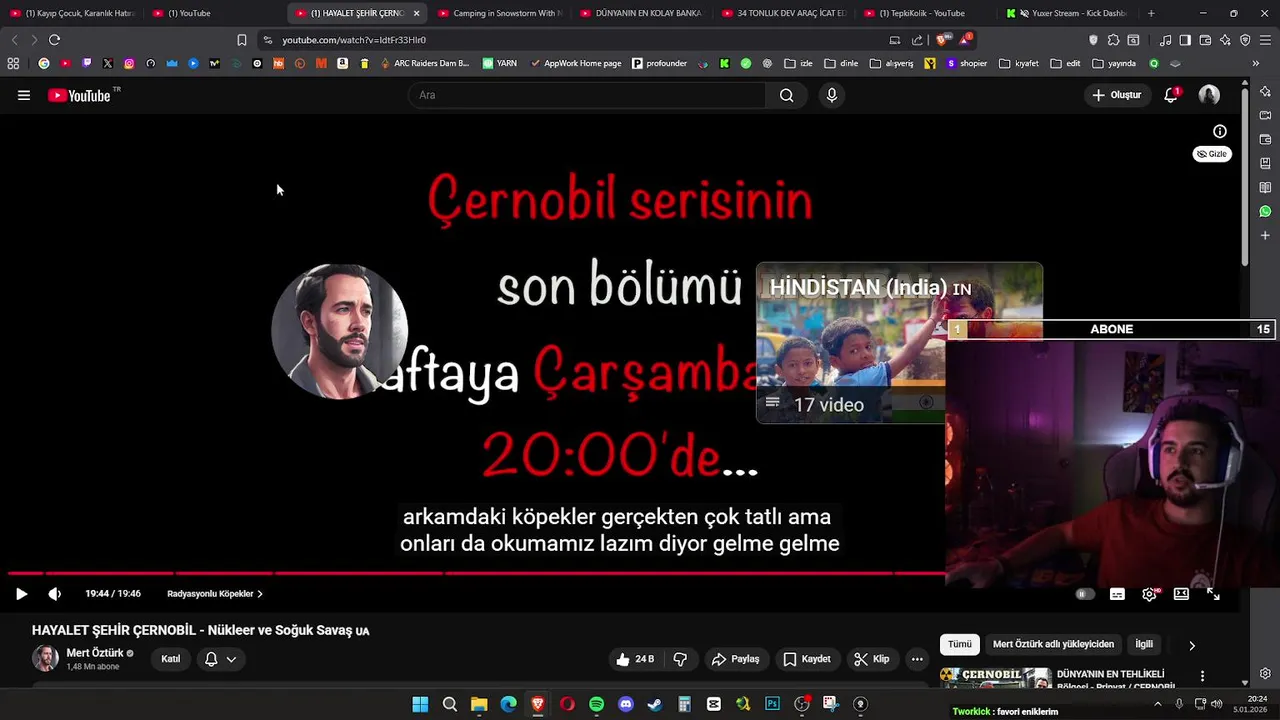Viewport: 1280px width, 720px height.
Task: Create a clip with Klip button
Action: (x=871, y=659)
